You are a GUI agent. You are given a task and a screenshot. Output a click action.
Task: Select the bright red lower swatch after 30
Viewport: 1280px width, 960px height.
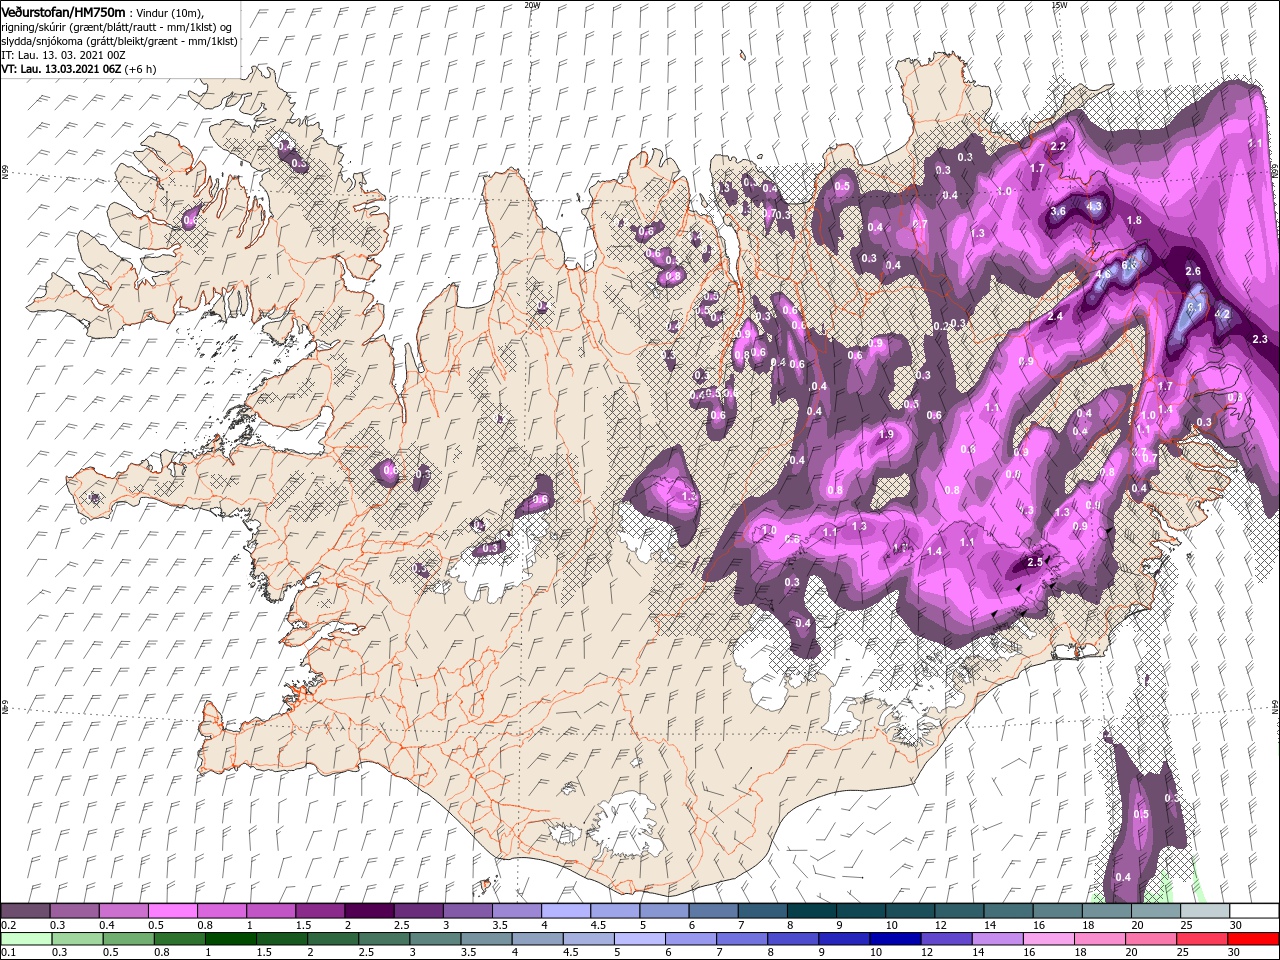[1253, 939]
